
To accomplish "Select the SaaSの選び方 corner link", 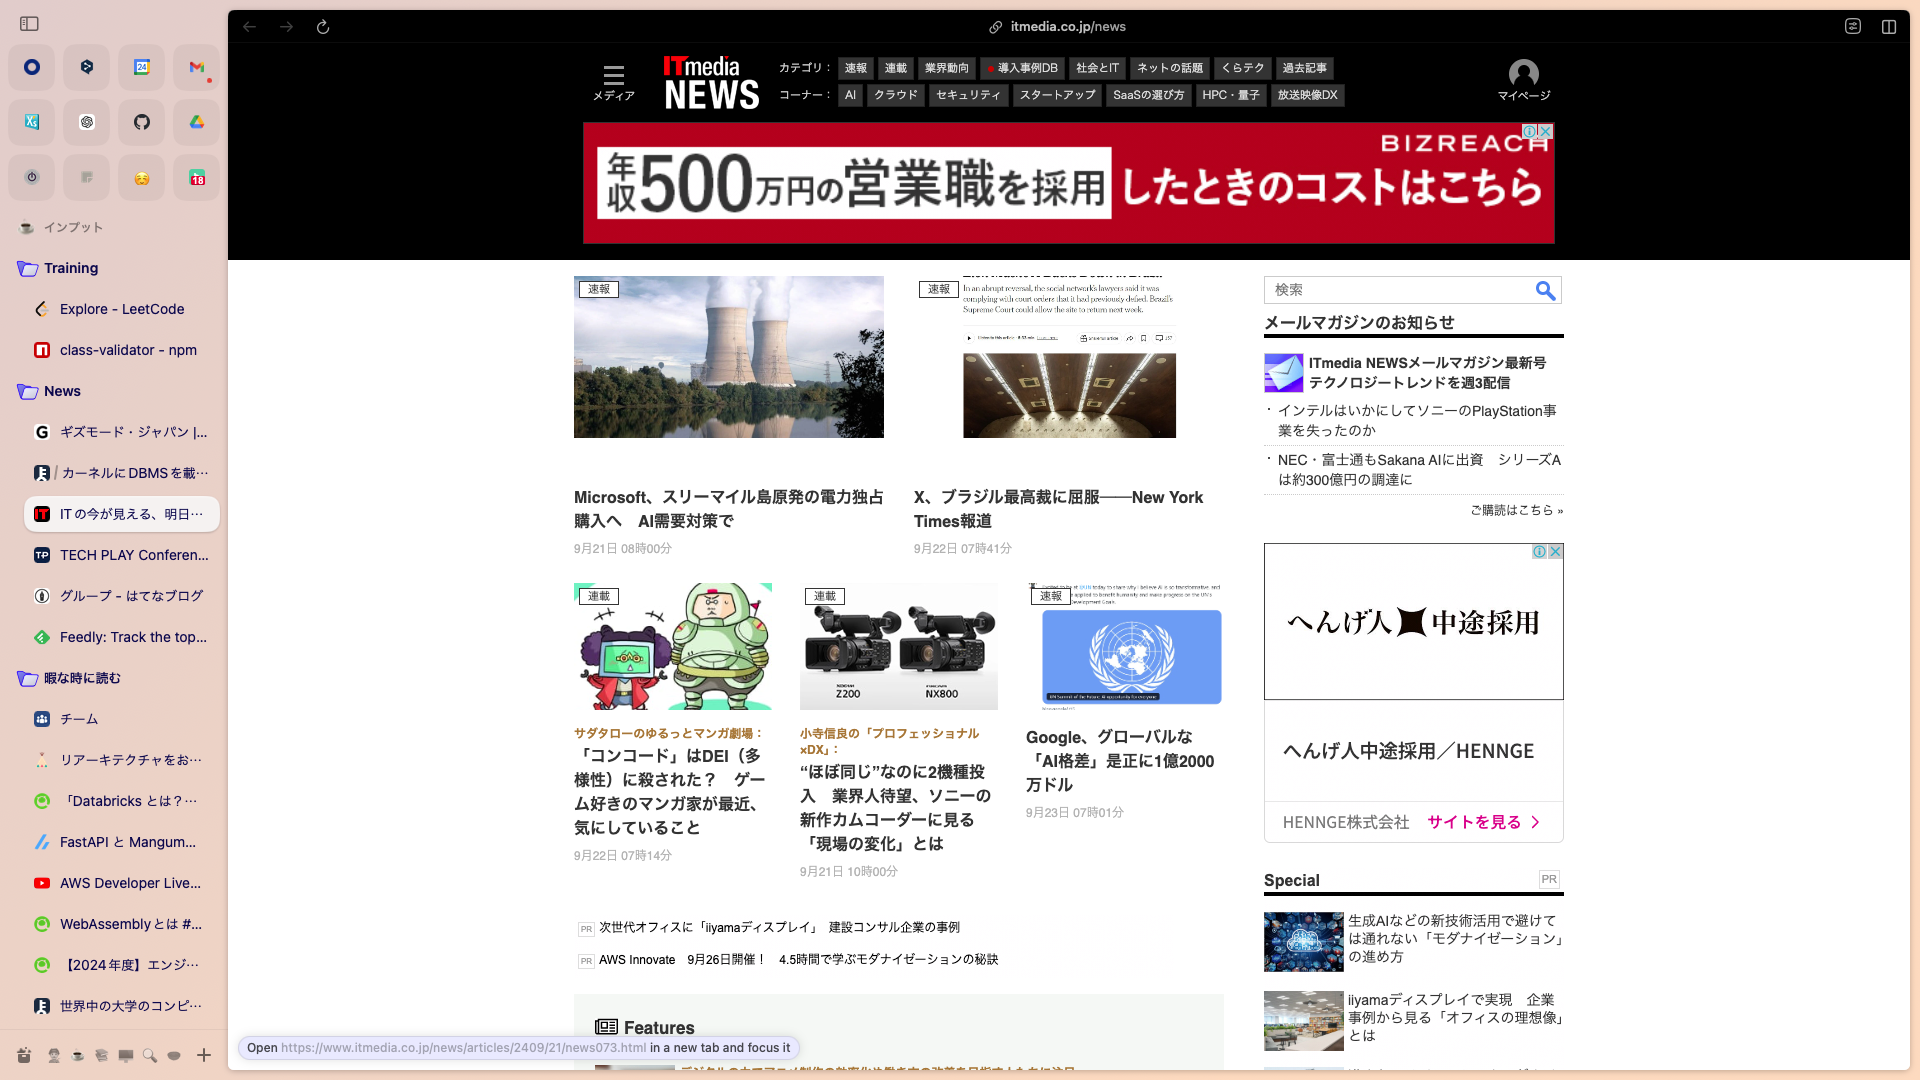I will pyautogui.click(x=1148, y=95).
